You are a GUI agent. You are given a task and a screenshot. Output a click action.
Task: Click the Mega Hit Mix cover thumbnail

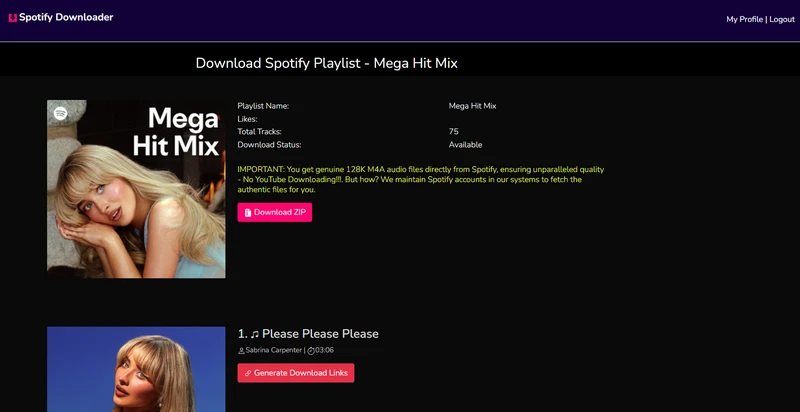136,189
